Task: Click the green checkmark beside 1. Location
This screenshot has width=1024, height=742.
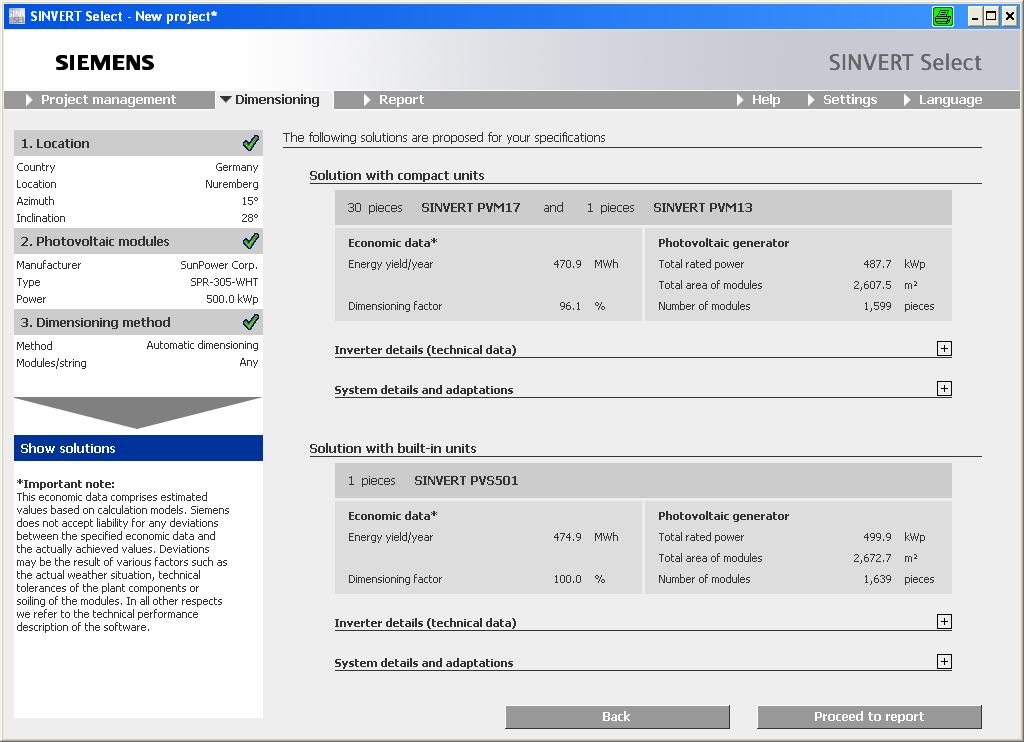Action: point(250,143)
